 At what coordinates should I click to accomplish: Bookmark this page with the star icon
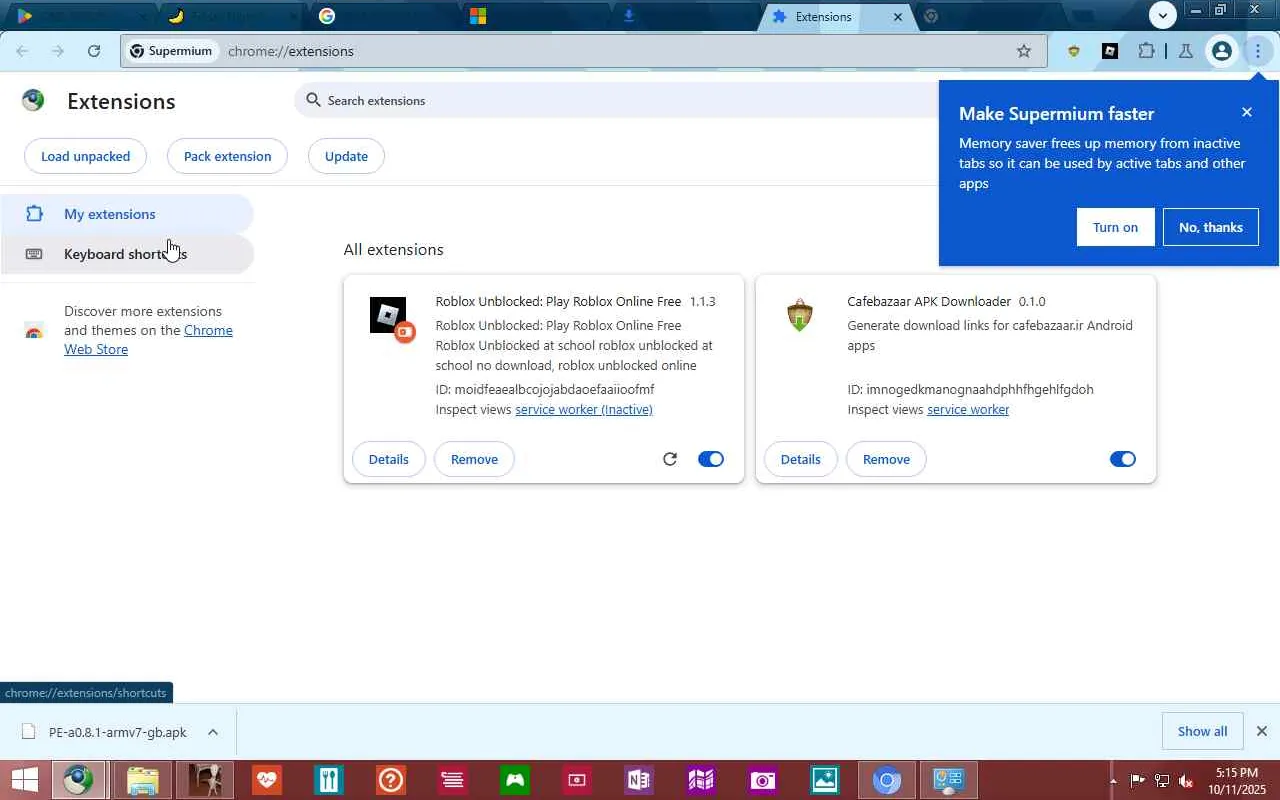point(1023,51)
